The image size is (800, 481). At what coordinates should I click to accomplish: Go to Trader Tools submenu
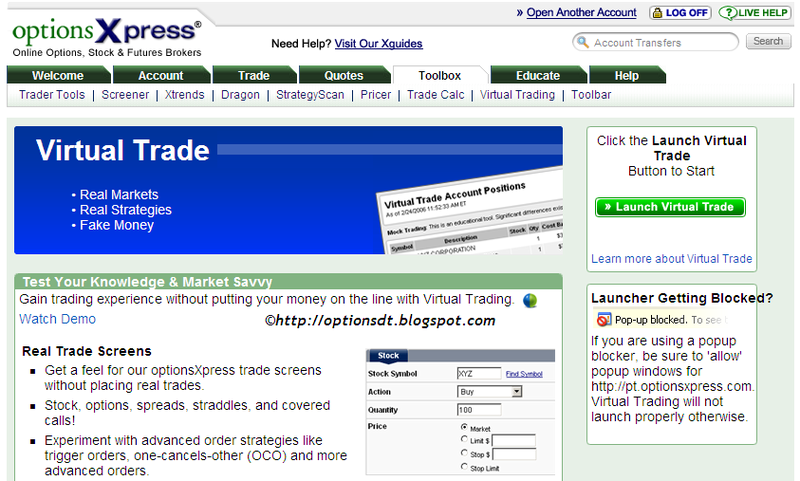[x=52, y=95]
